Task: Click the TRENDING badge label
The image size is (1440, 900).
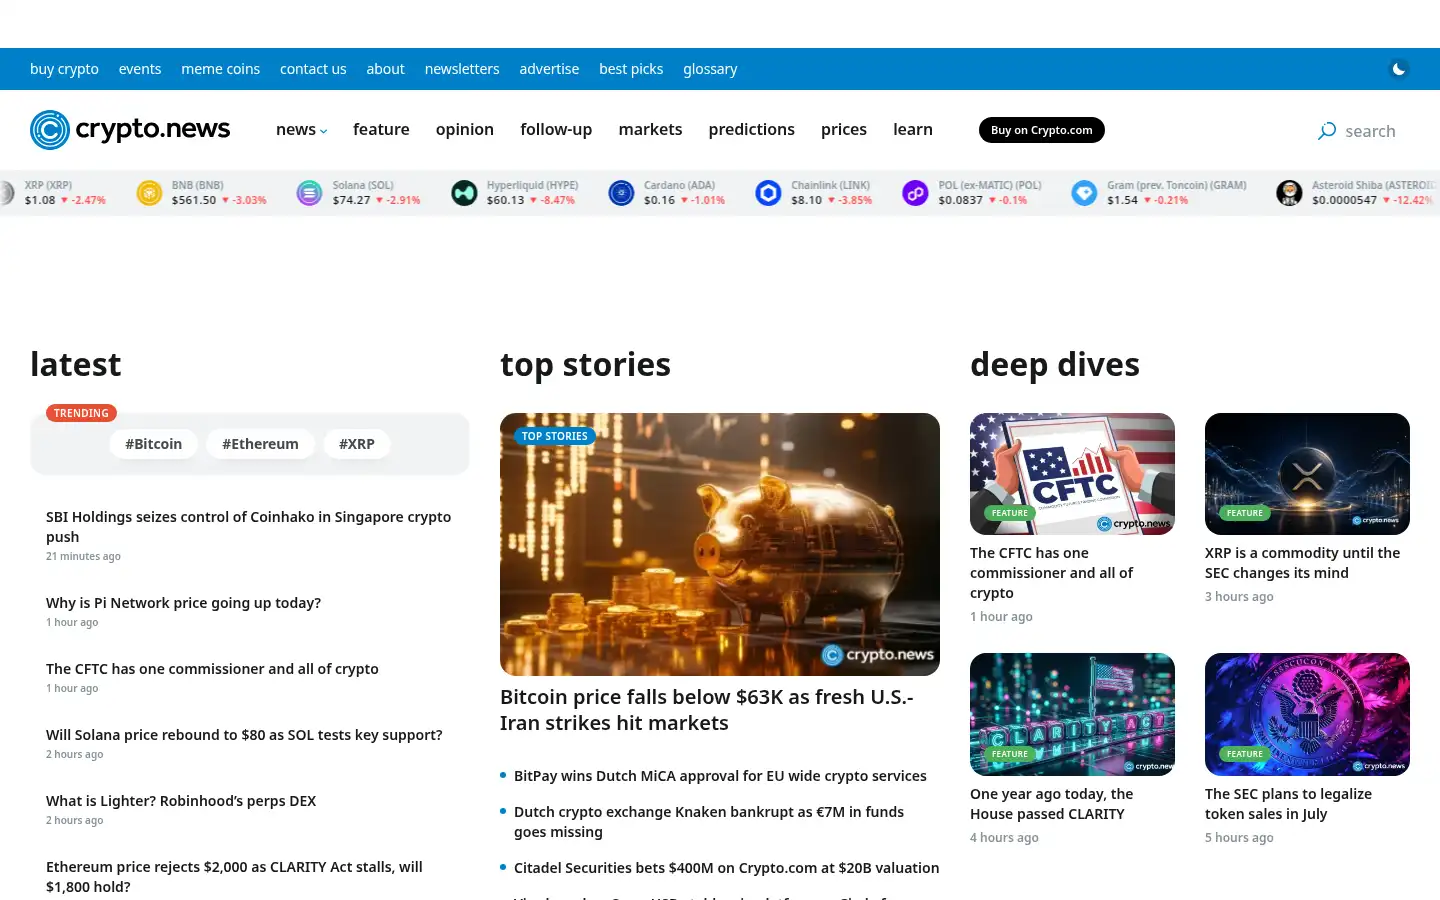Action: 81,413
